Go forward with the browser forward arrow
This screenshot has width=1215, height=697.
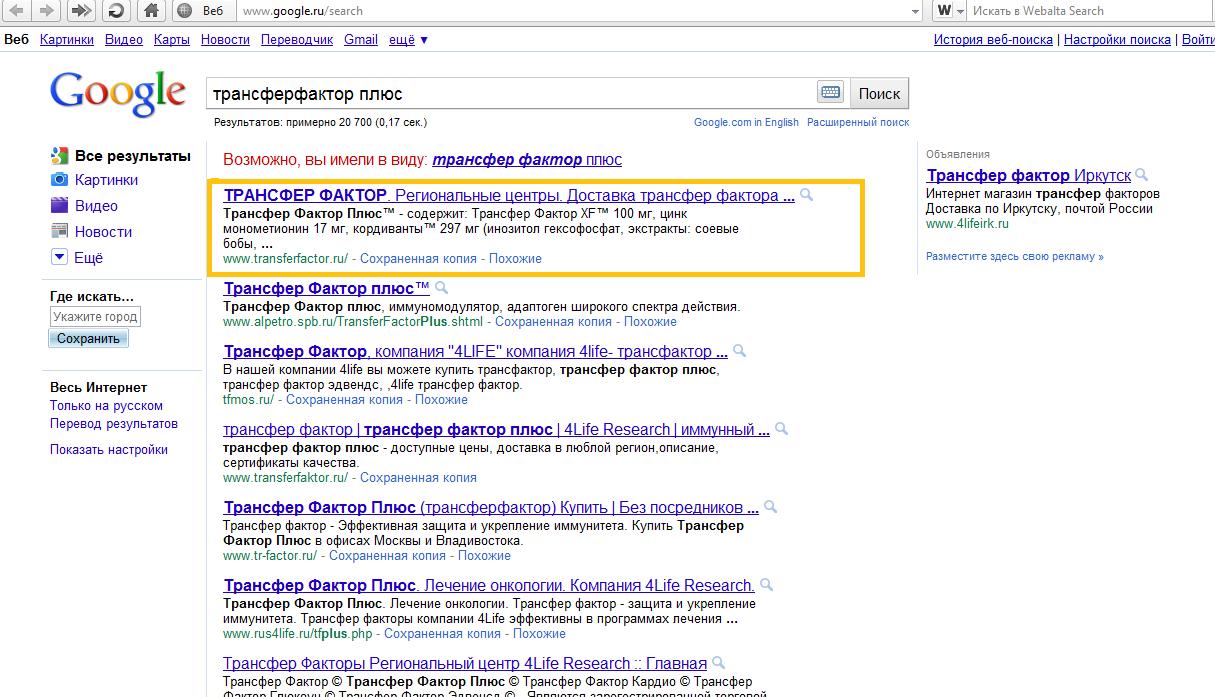[x=47, y=11]
